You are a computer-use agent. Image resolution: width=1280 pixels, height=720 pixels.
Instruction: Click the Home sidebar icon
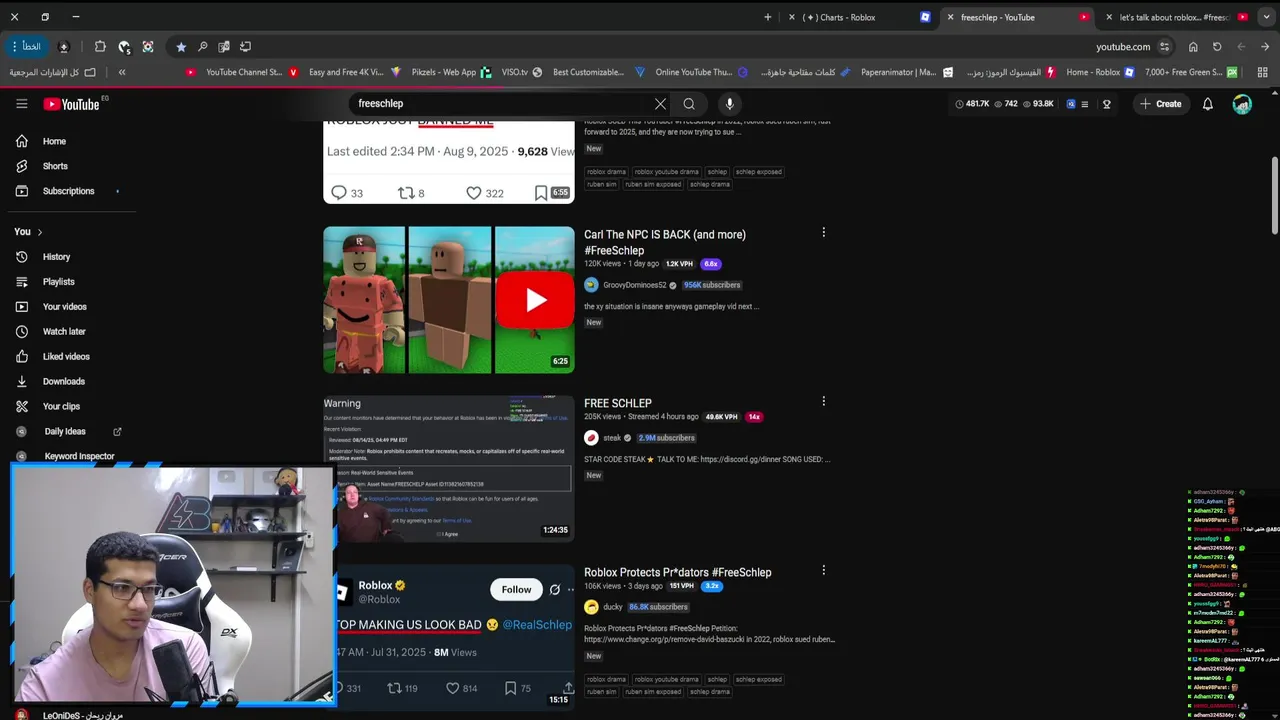[x=22, y=141]
